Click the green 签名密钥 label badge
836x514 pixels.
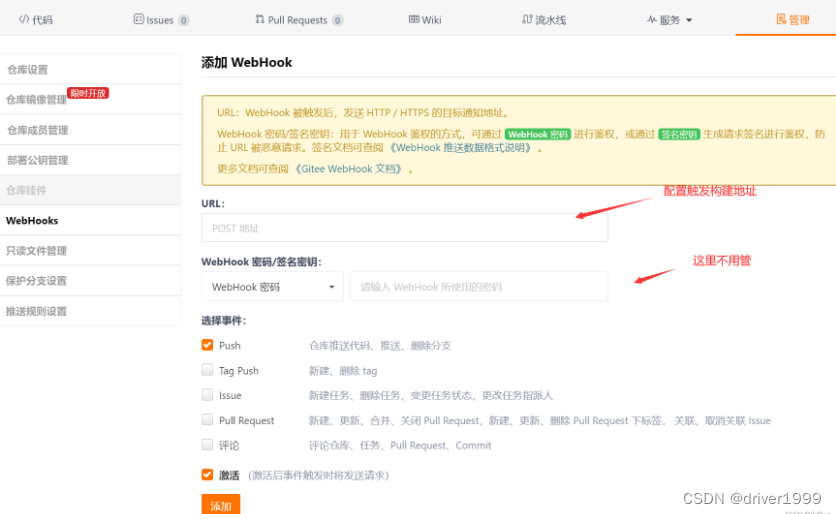click(x=679, y=134)
